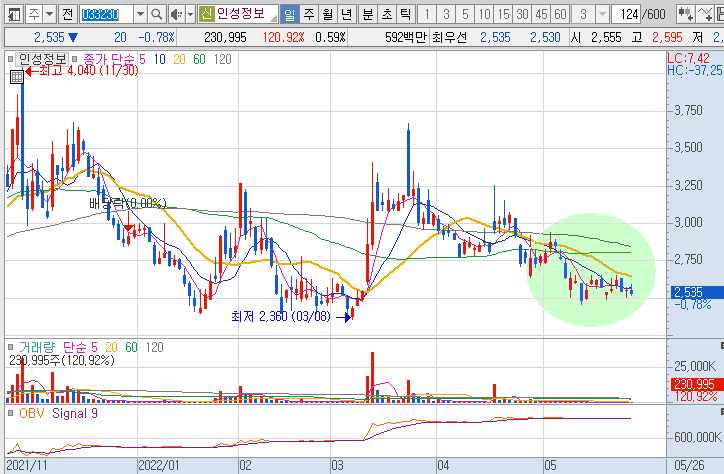Expand the speaker options arrow
Screen dimensions: 724x474
tap(190, 14)
